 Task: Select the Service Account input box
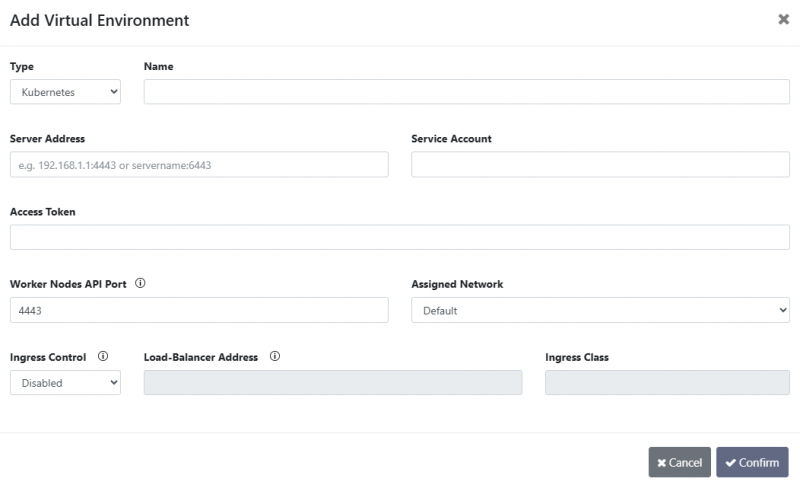click(x=600, y=165)
